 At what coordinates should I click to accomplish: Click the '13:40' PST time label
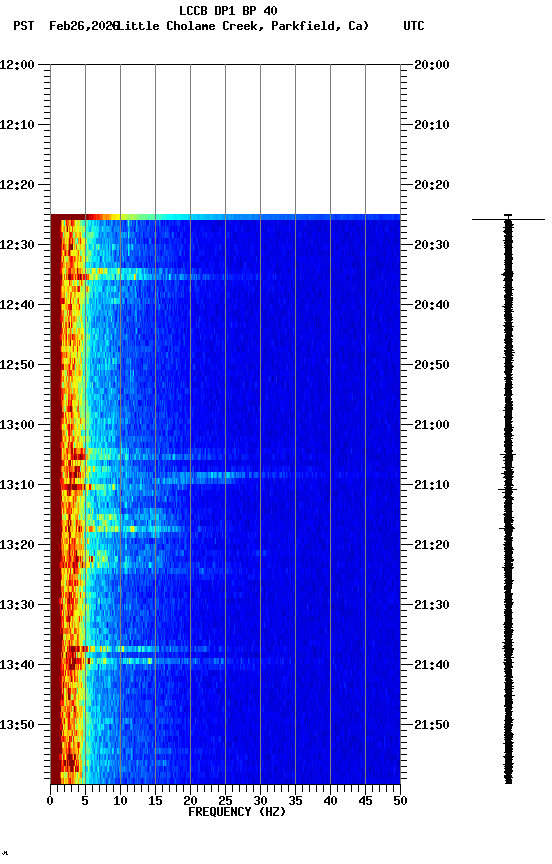click(17, 665)
